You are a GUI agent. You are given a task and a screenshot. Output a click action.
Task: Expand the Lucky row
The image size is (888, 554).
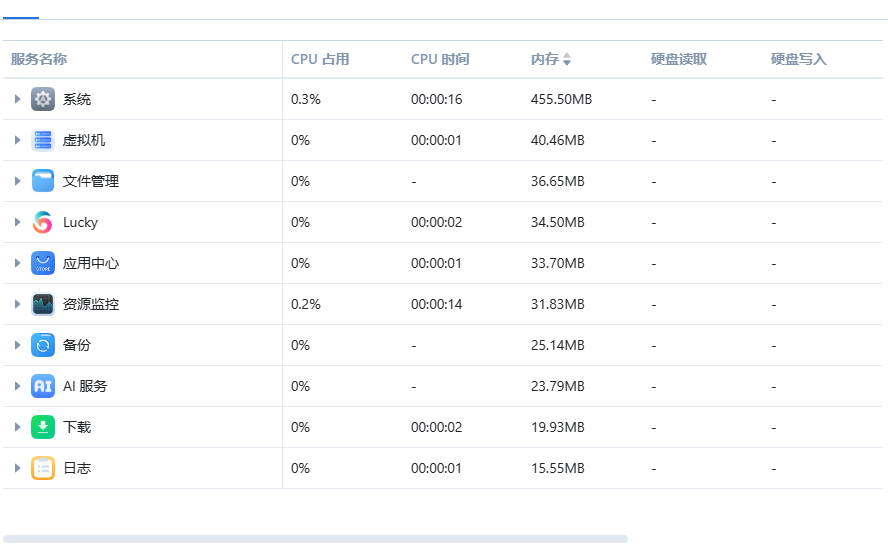(x=18, y=222)
